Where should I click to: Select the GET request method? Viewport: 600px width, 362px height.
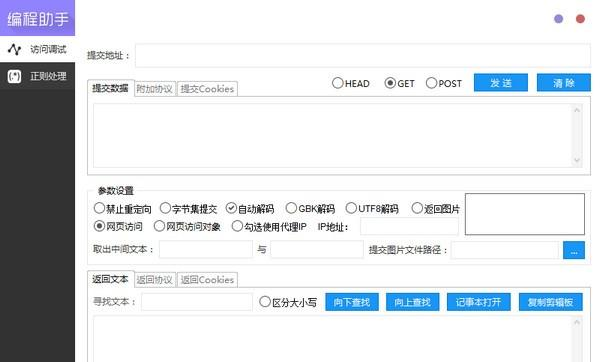(x=399, y=83)
